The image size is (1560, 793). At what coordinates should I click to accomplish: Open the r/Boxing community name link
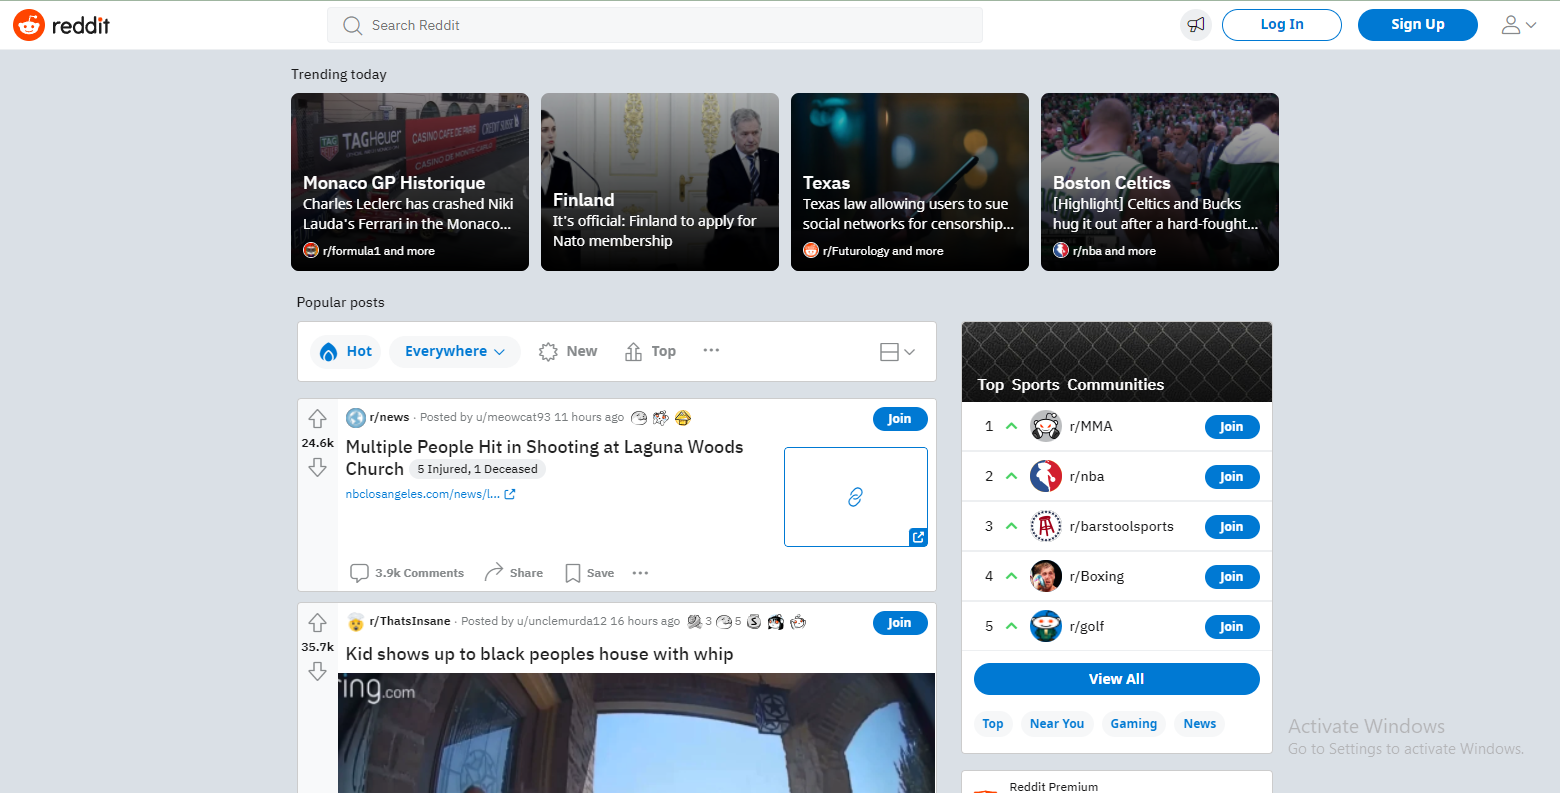tap(1097, 576)
